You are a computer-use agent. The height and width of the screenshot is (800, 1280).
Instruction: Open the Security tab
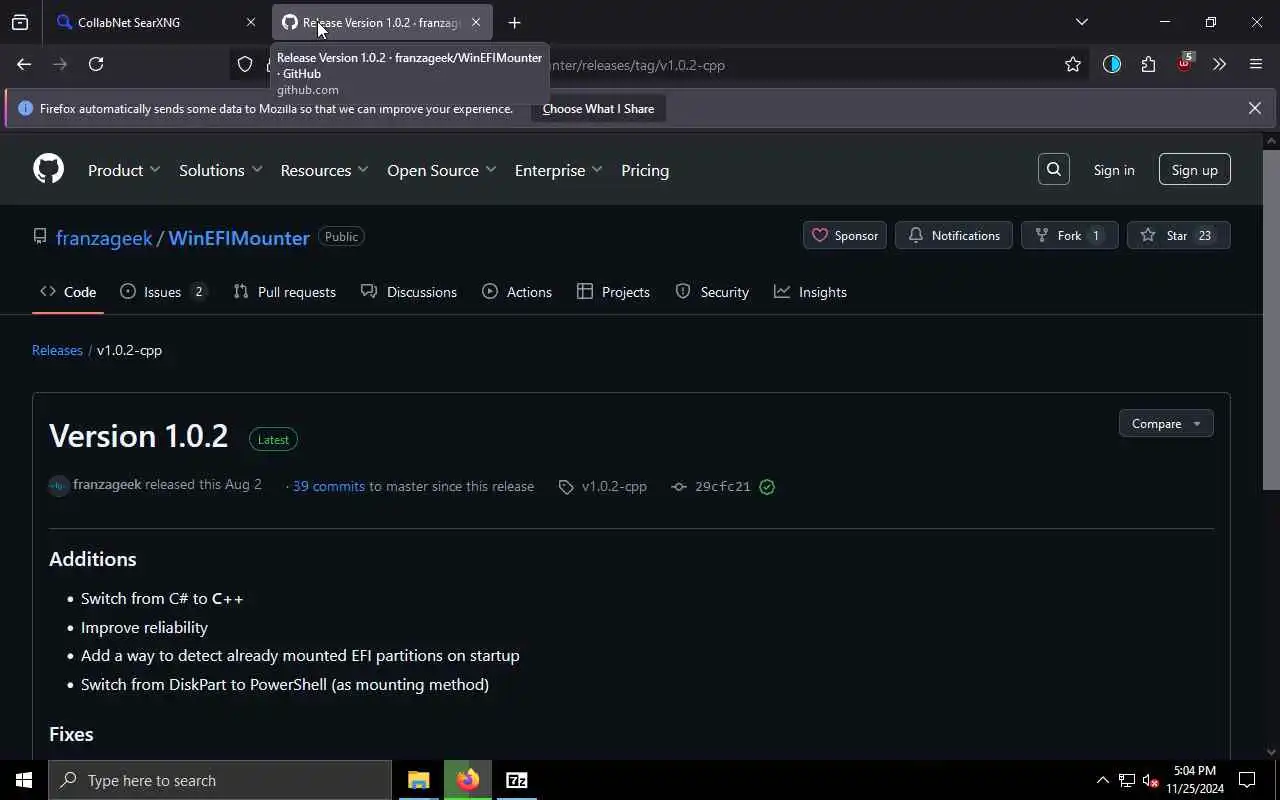[712, 292]
